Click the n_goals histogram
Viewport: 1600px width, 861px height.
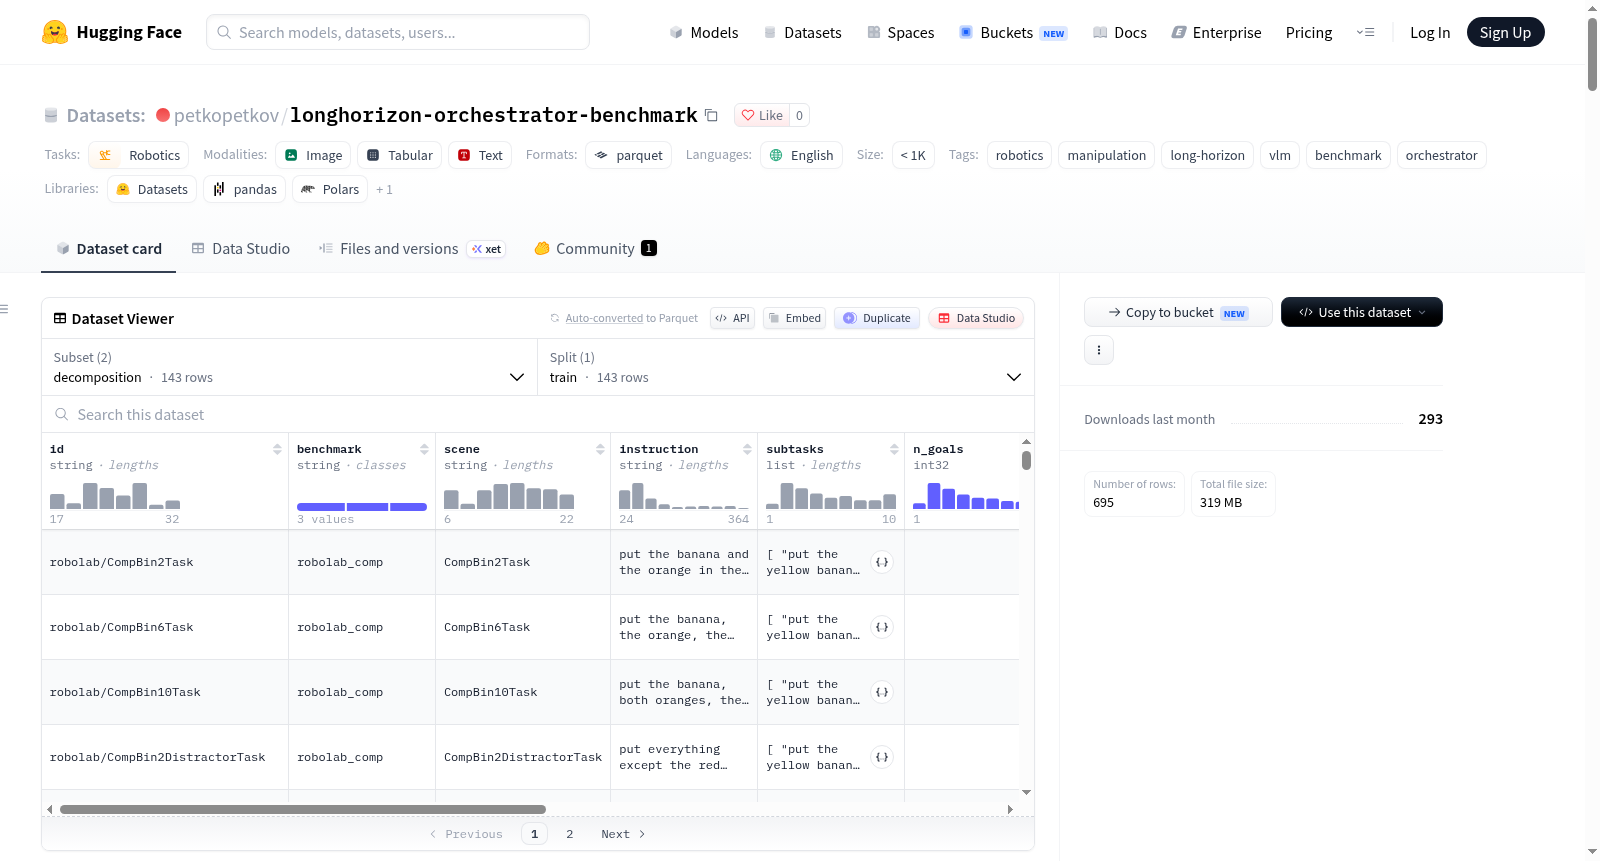coord(966,496)
